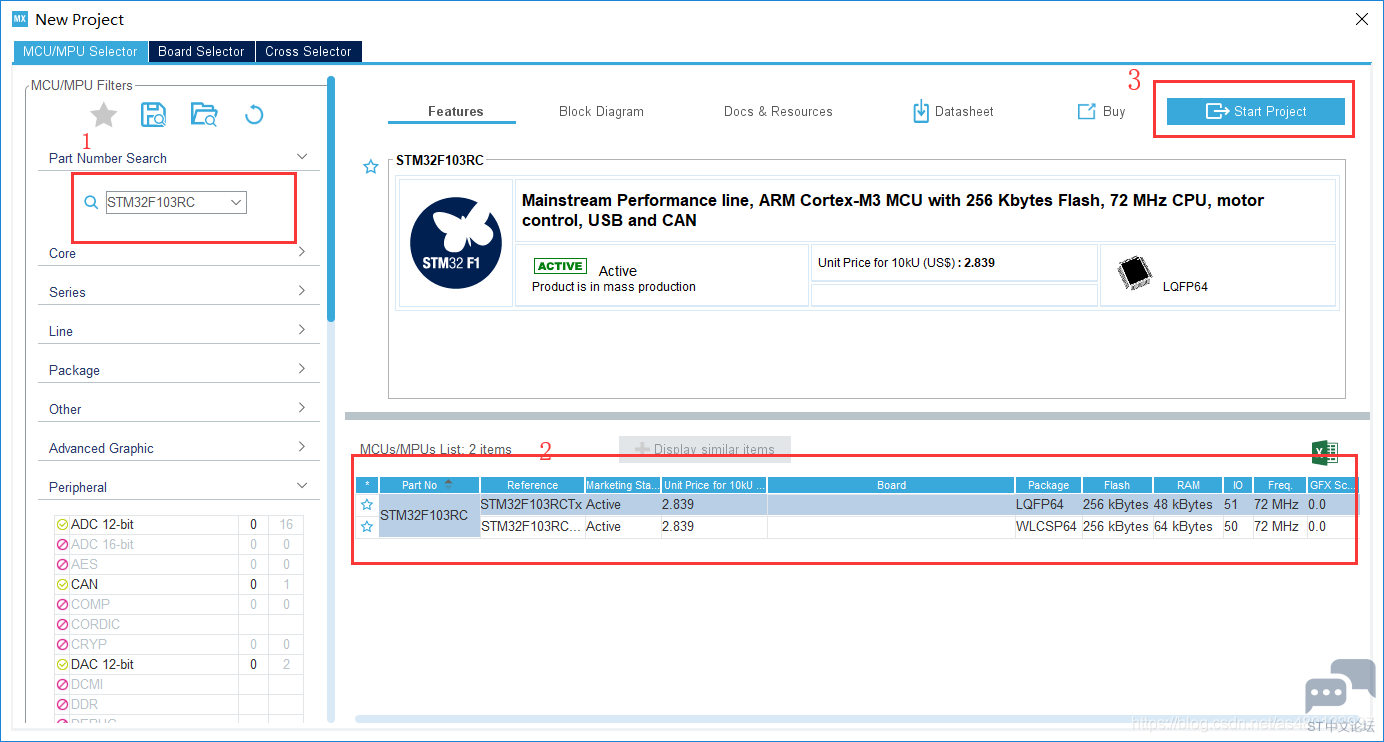This screenshot has height=742, width=1384.
Task: Click the save search filter icon
Action: click(154, 115)
